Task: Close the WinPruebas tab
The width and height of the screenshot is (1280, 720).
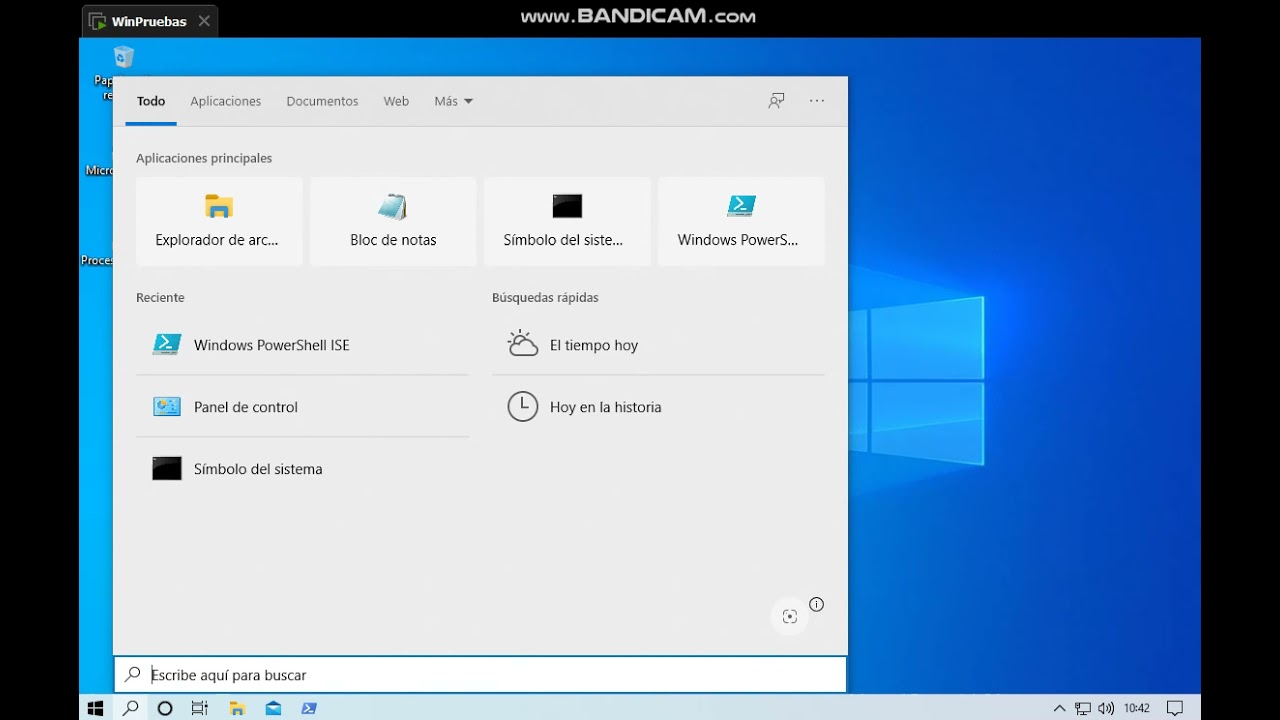Action: coord(204,21)
